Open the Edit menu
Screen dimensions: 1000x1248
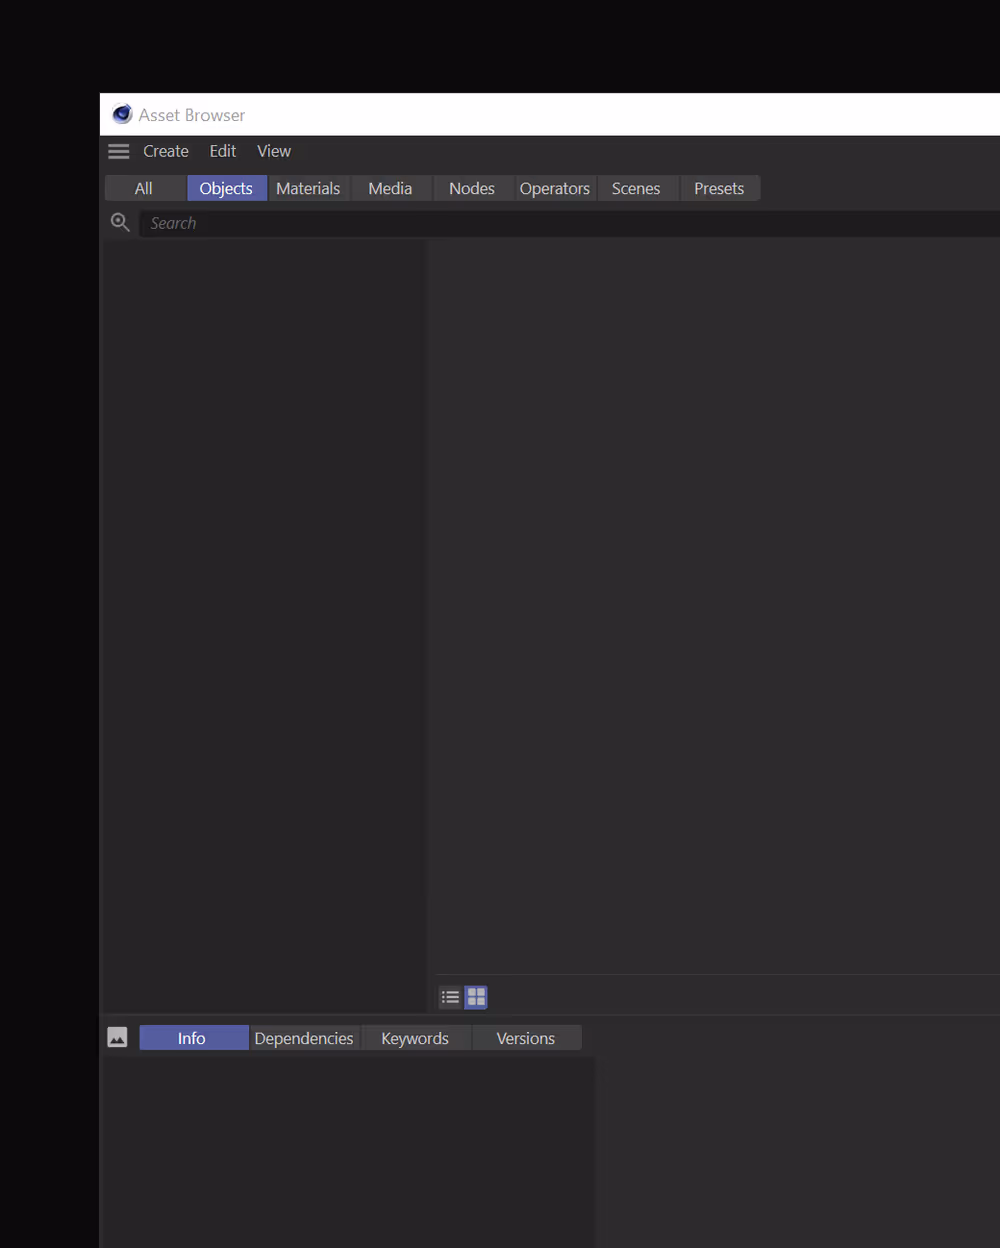click(222, 151)
